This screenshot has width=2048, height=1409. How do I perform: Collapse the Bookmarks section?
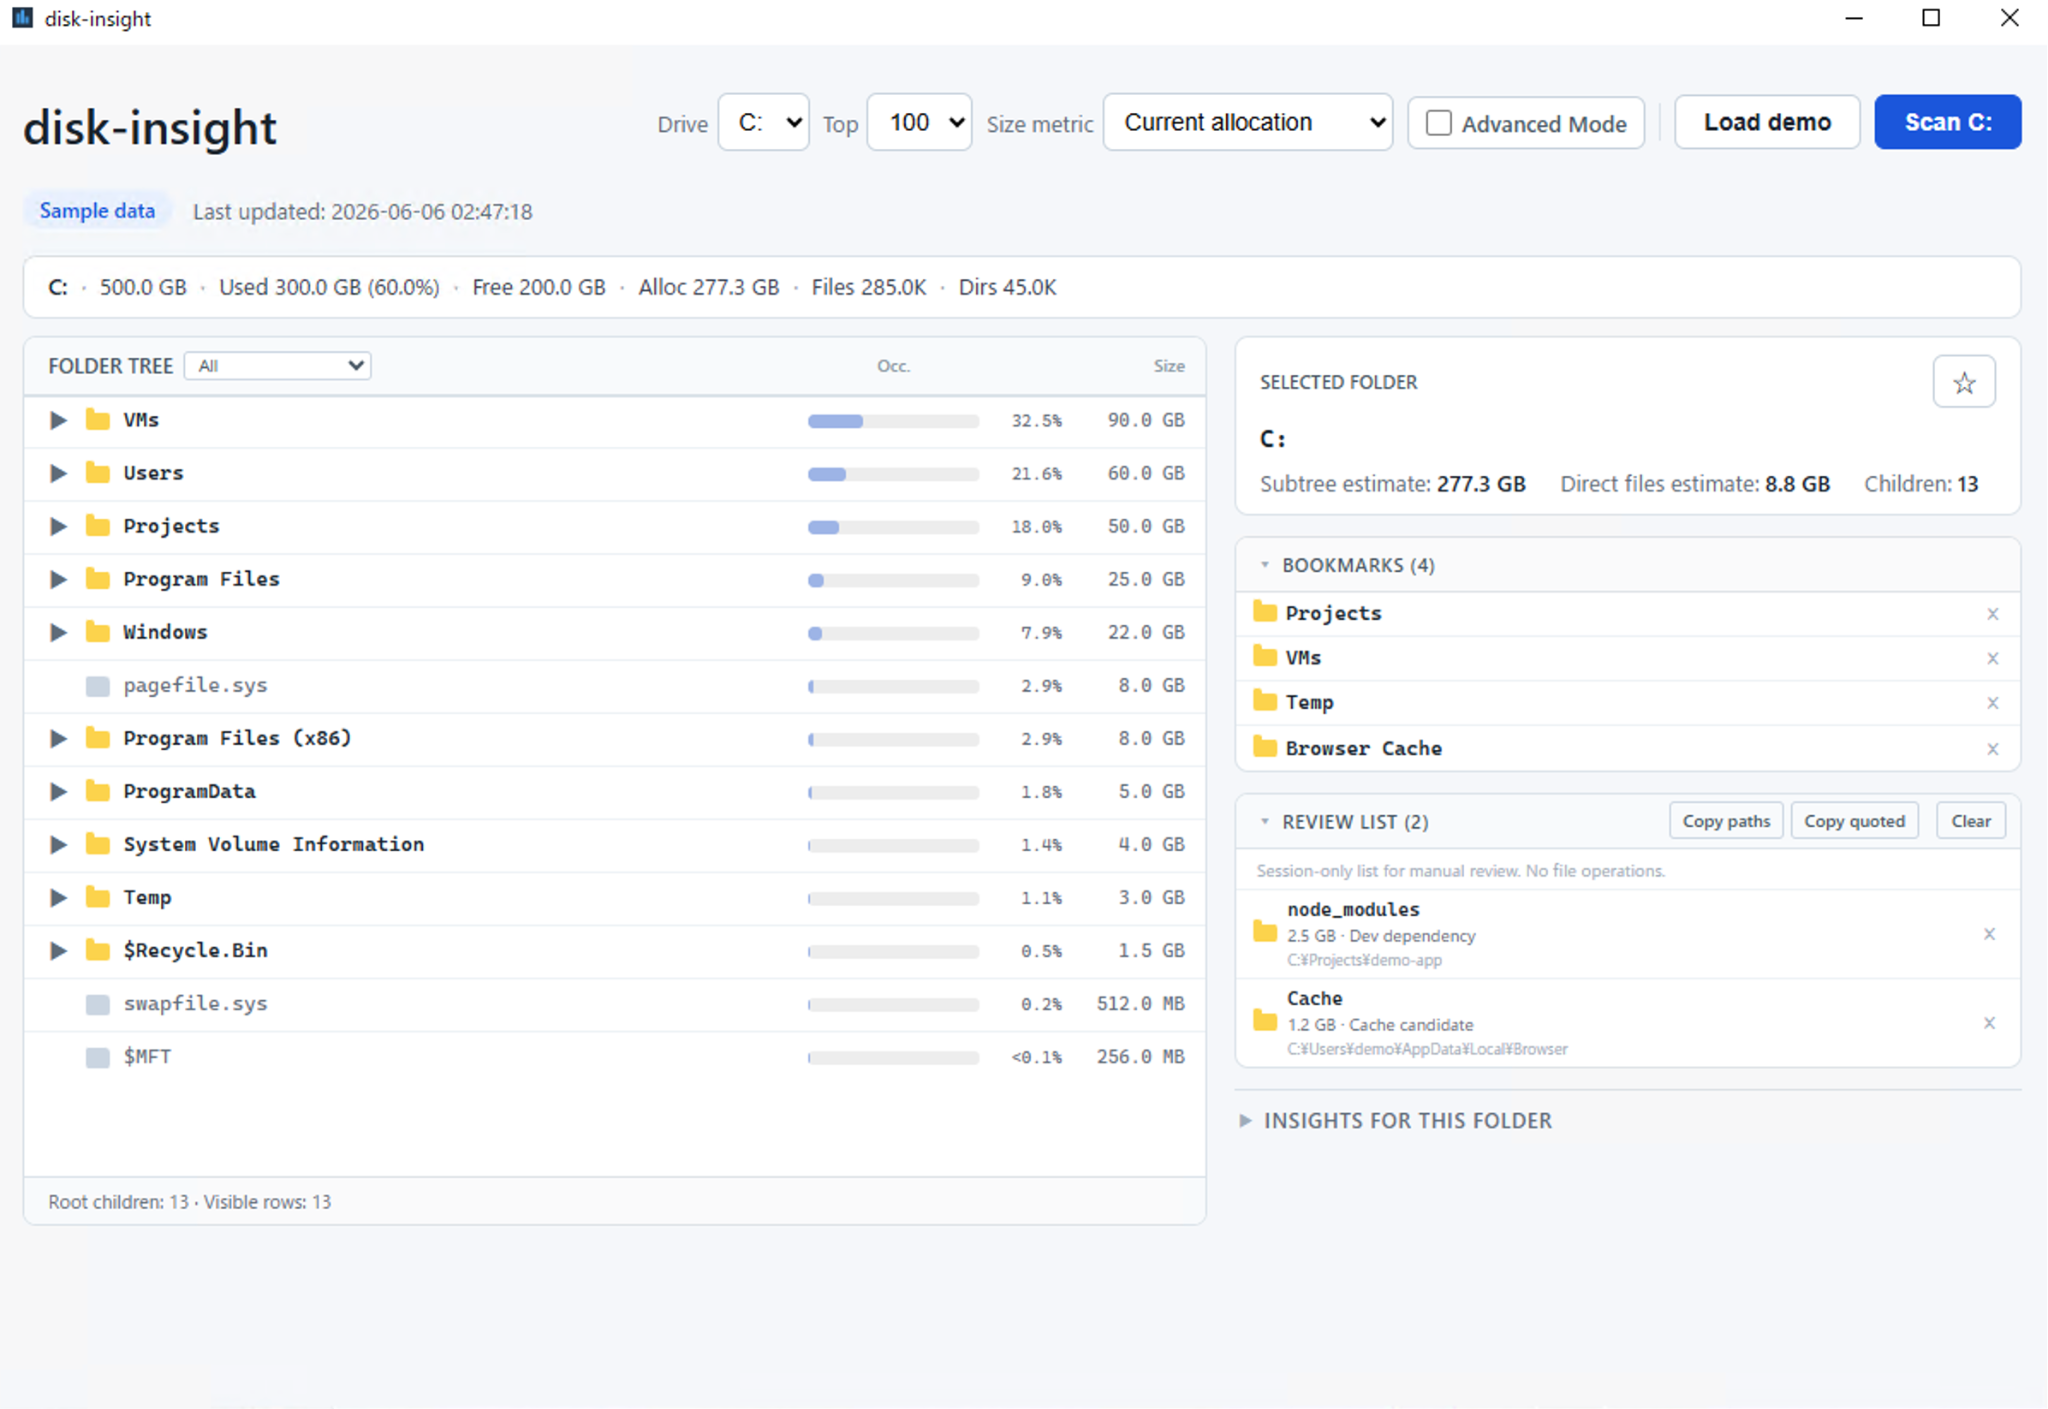tap(1264, 565)
